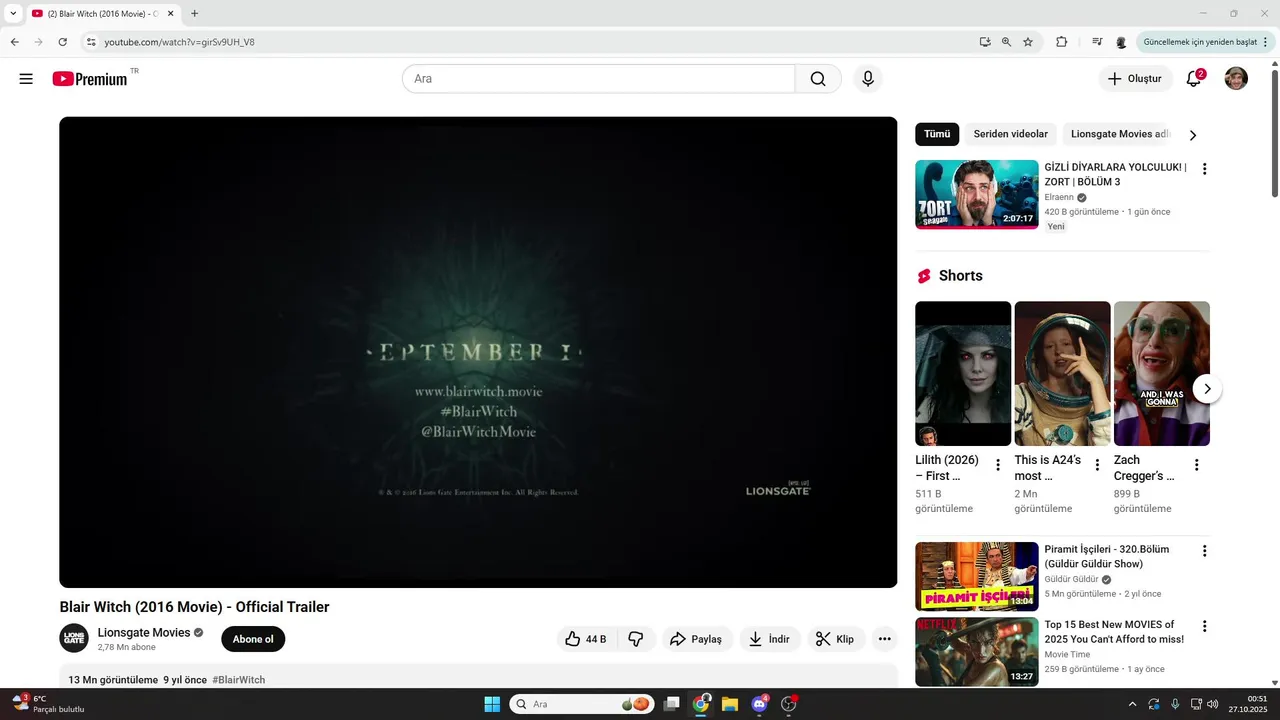
Task: Open YouTube notifications bell
Action: click(1194, 79)
